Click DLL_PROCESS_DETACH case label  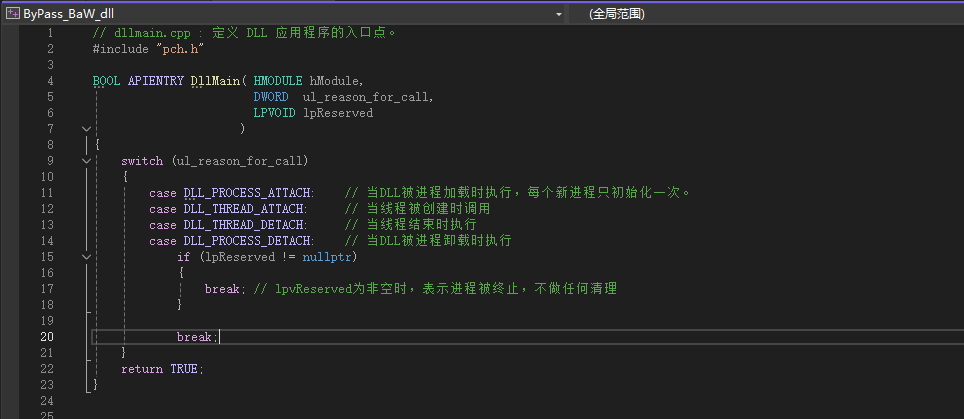click(248, 240)
